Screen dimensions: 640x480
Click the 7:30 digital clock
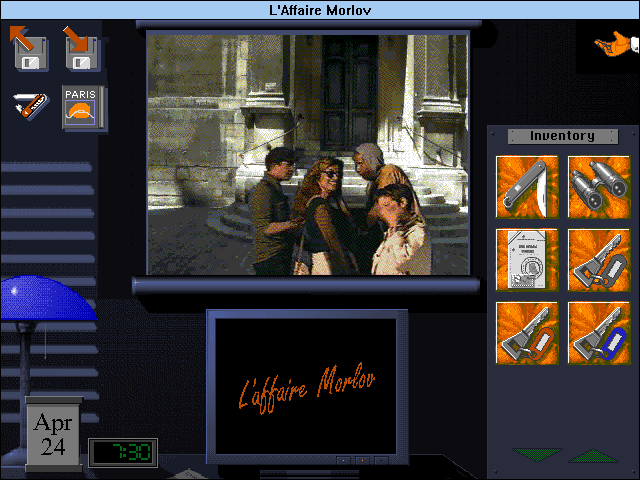click(x=123, y=452)
